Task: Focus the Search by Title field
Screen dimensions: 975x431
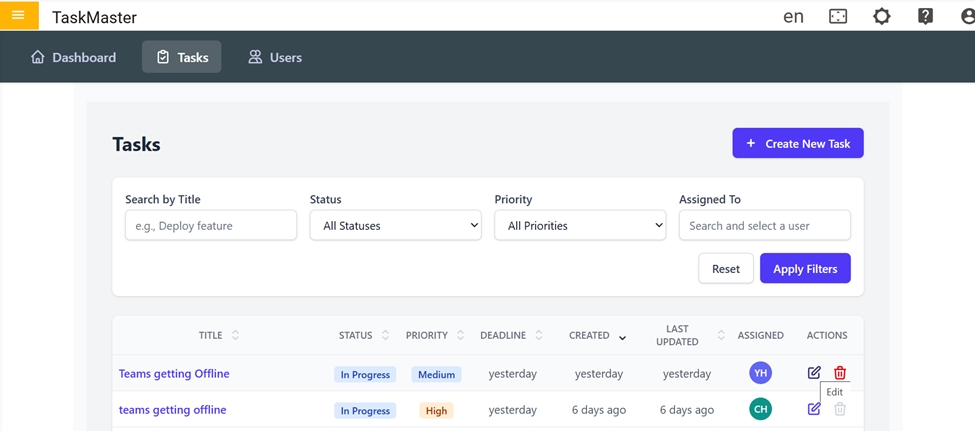Action: (210, 226)
